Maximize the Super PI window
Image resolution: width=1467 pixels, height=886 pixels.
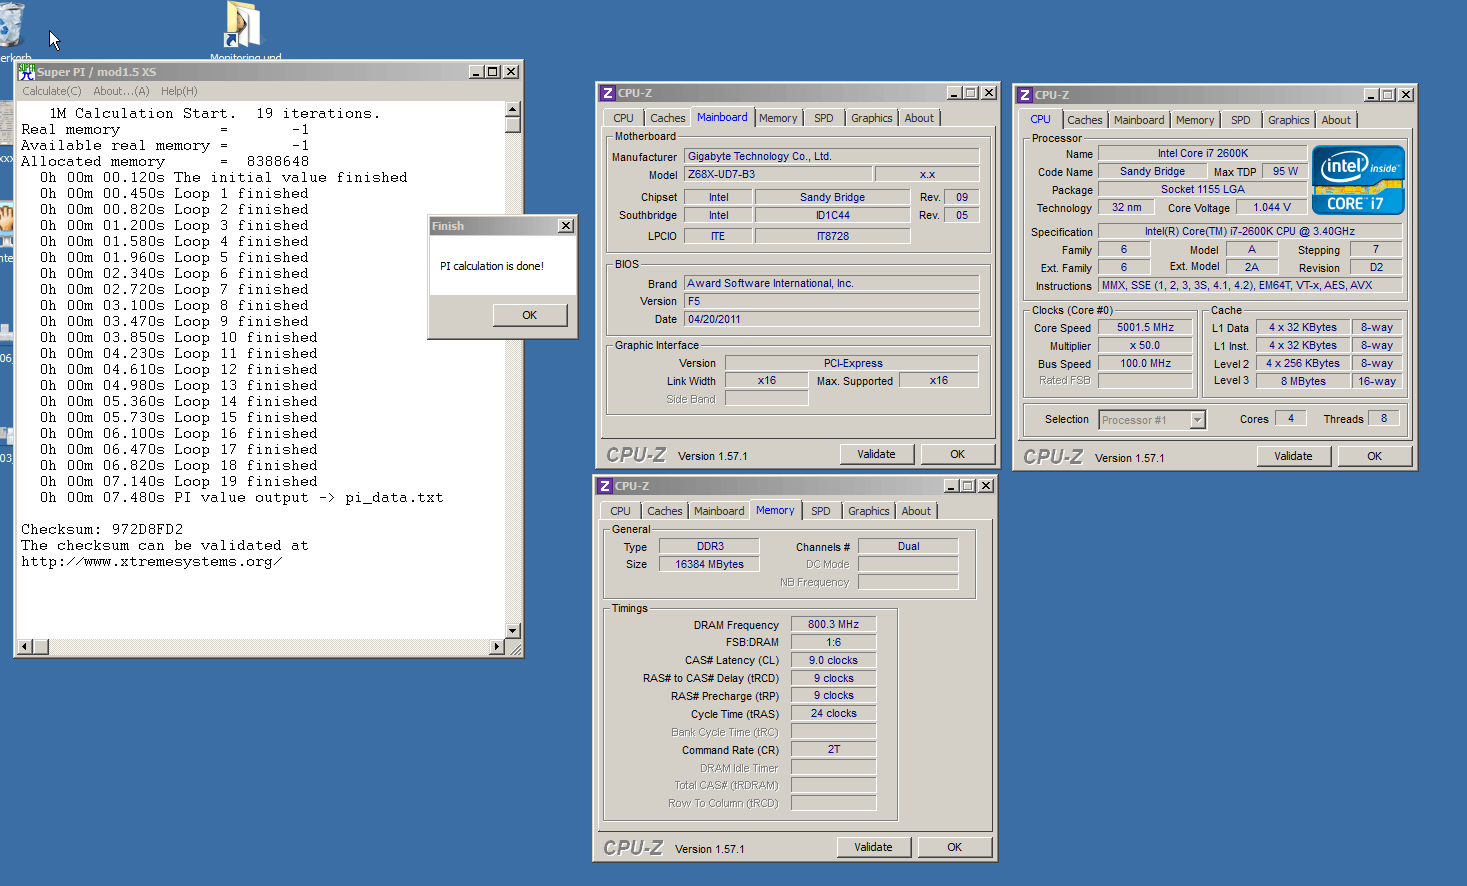point(492,72)
